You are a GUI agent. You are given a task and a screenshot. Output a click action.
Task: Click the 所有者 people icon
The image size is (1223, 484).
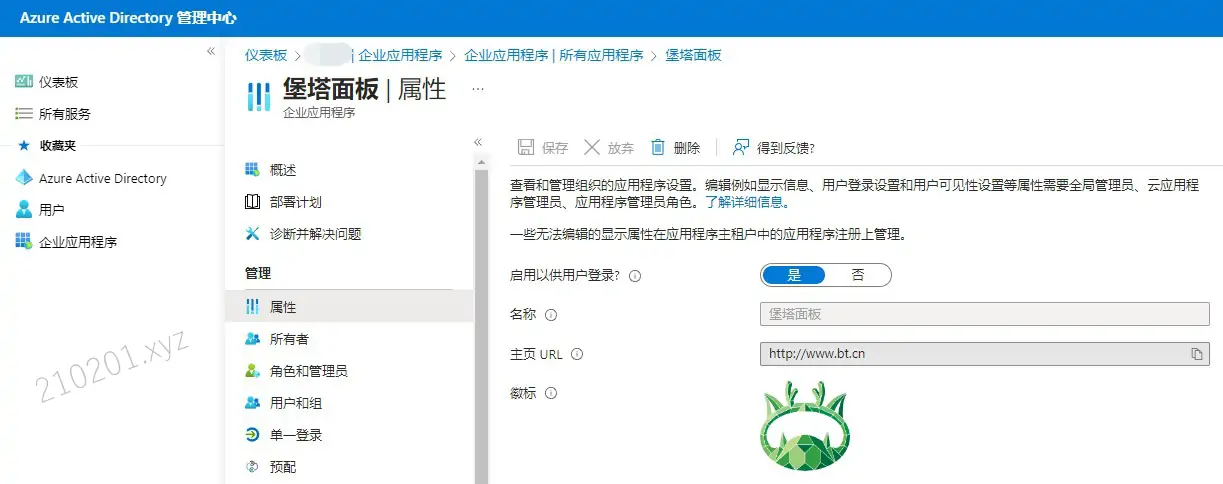tap(252, 339)
